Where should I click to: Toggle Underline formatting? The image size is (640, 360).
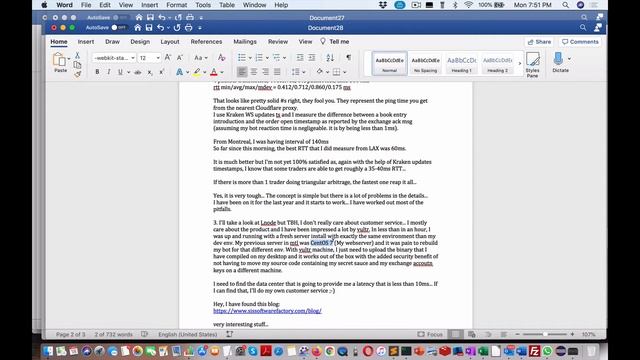120,72
